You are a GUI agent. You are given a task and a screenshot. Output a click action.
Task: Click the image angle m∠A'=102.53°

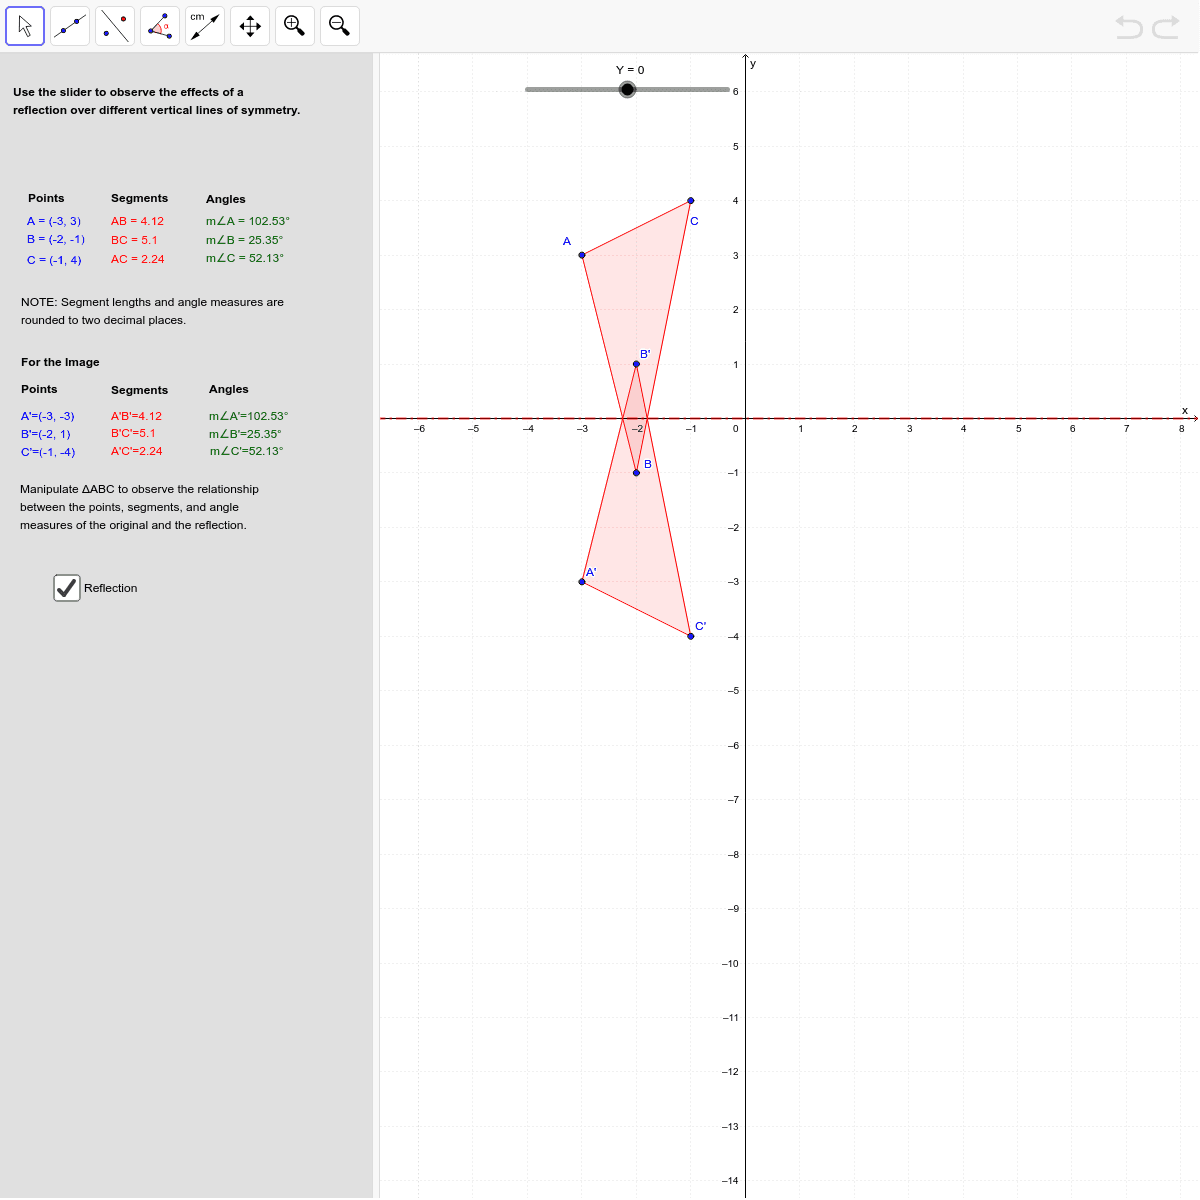pyautogui.click(x=248, y=416)
